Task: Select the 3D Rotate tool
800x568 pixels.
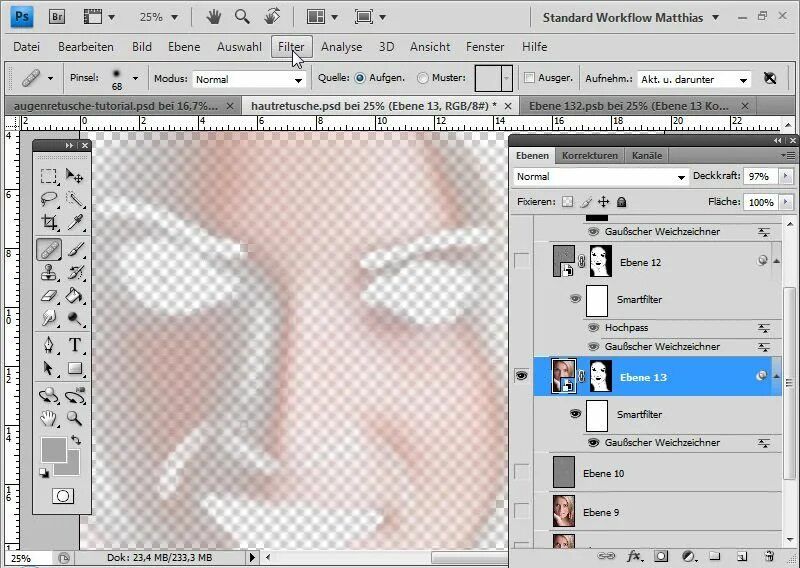Action: (48, 396)
